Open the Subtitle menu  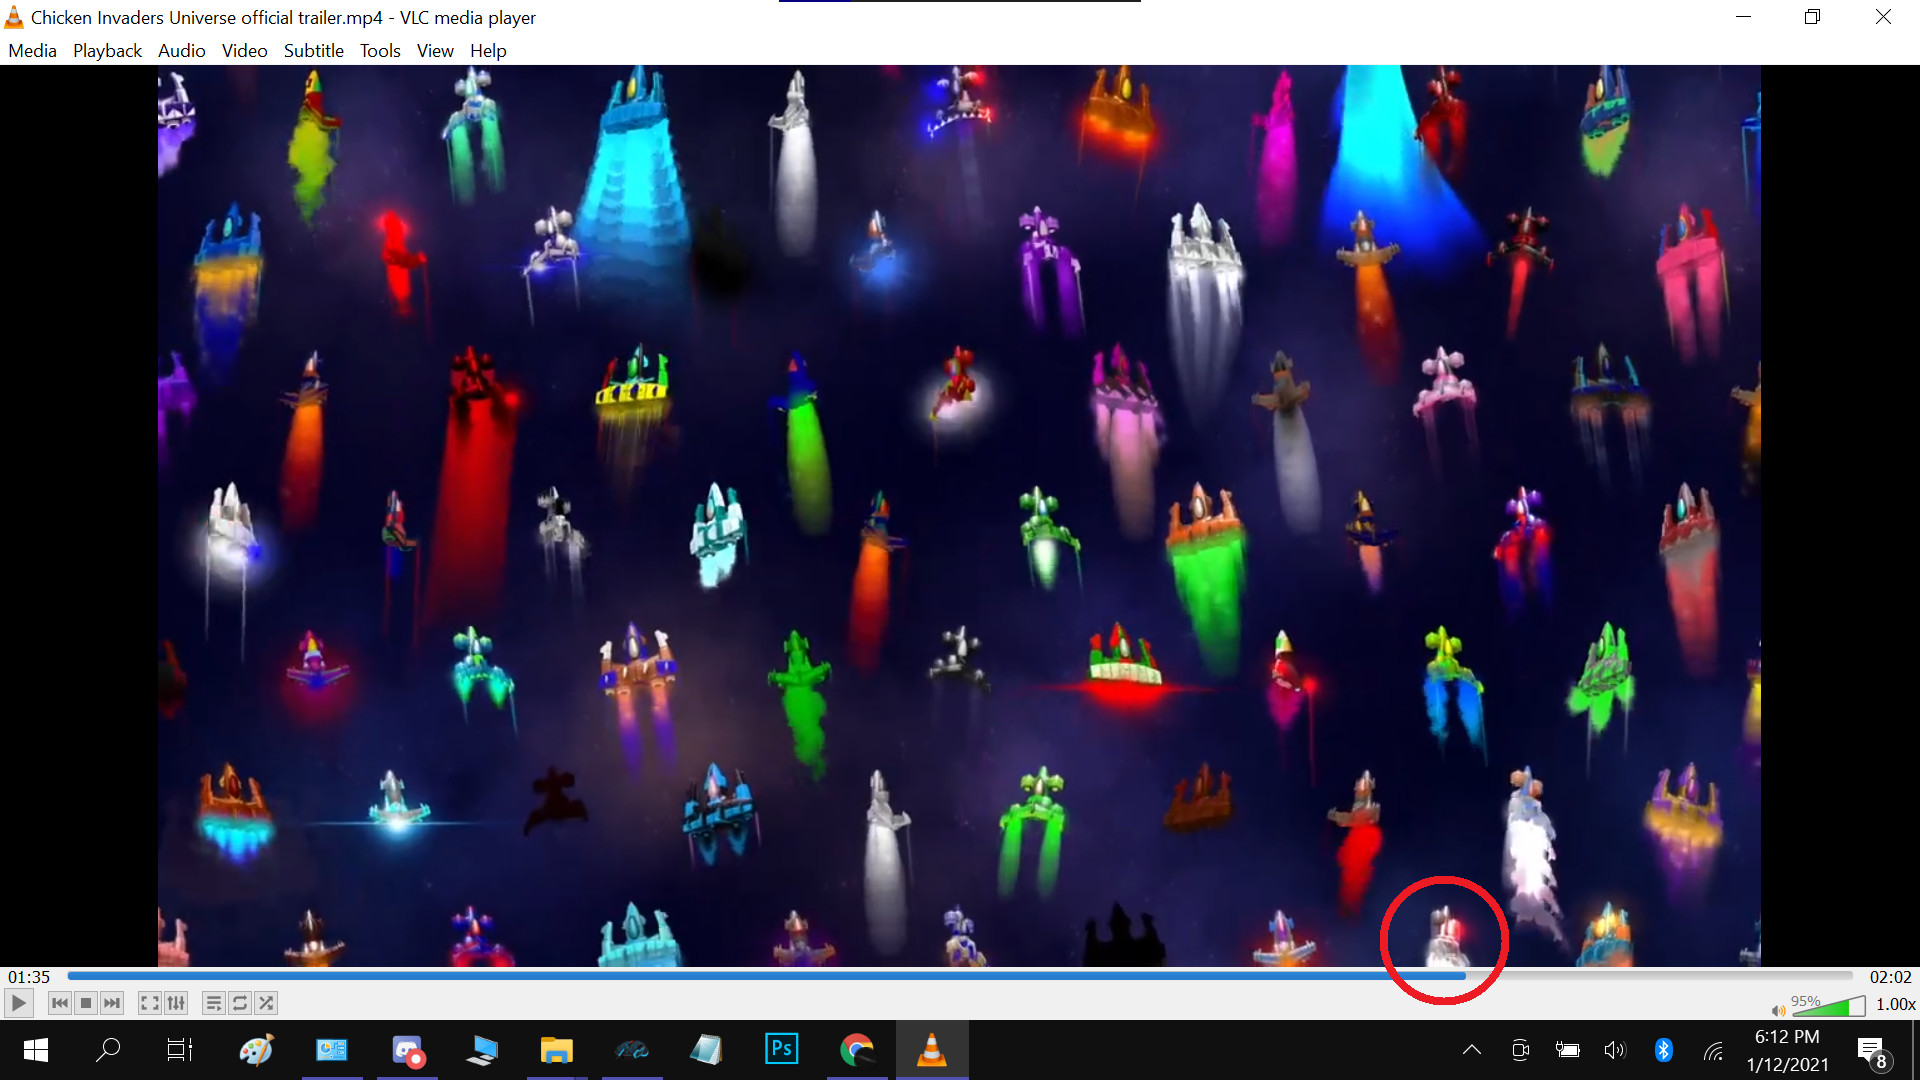(313, 50)
